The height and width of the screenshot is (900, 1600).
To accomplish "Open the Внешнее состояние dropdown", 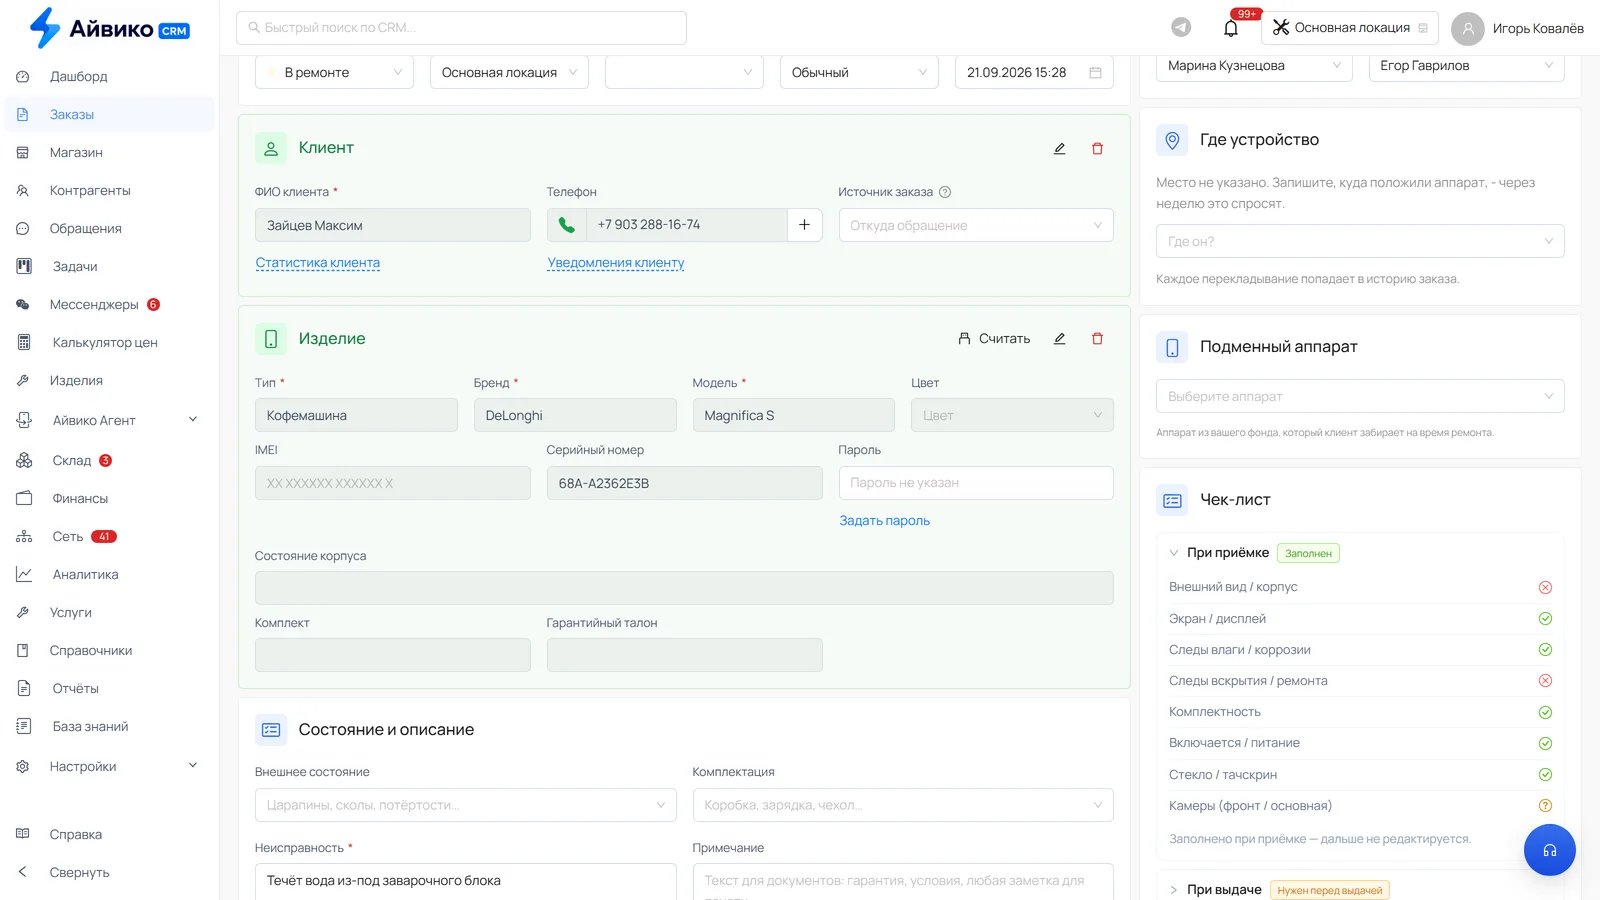I will (x=466, y=805).
